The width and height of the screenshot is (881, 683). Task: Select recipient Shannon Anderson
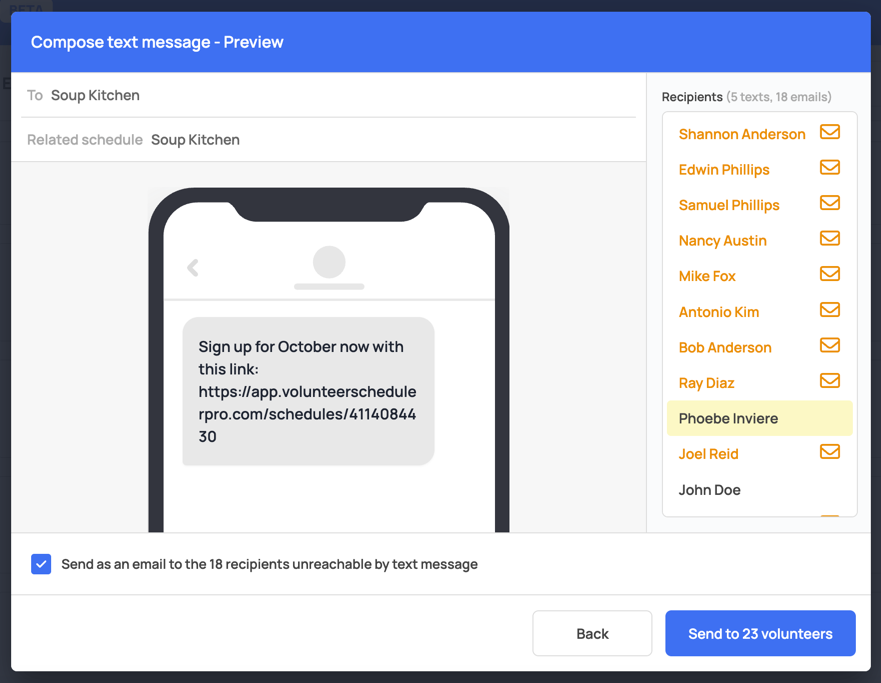[742, 134]
